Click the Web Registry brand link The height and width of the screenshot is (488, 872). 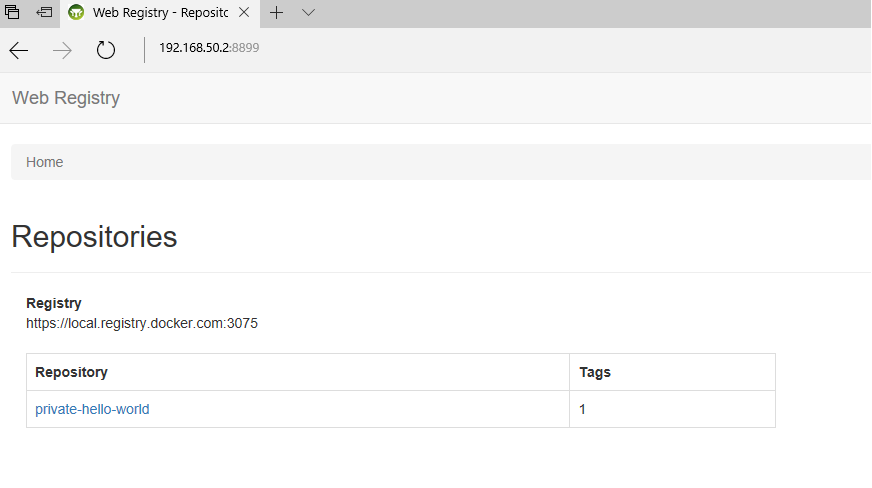tap(66, 98)
